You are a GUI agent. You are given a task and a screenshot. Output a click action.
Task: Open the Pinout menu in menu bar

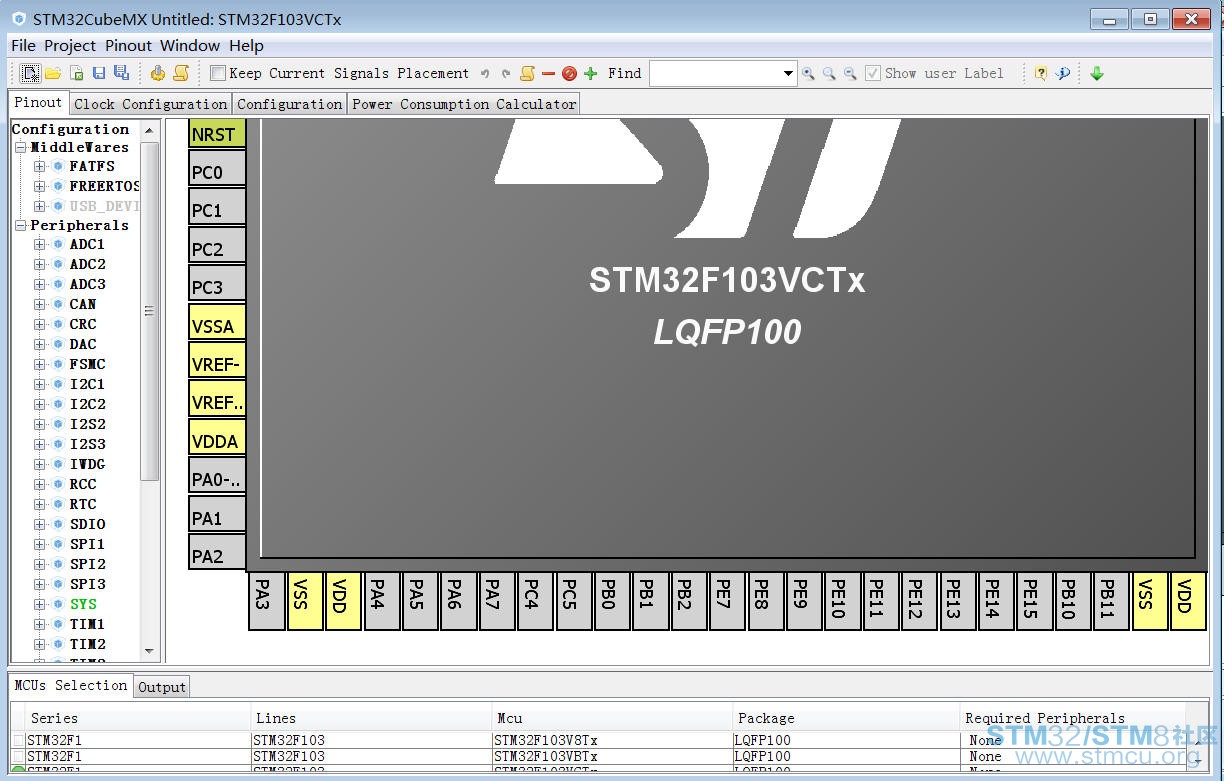(x=128, y=45)
